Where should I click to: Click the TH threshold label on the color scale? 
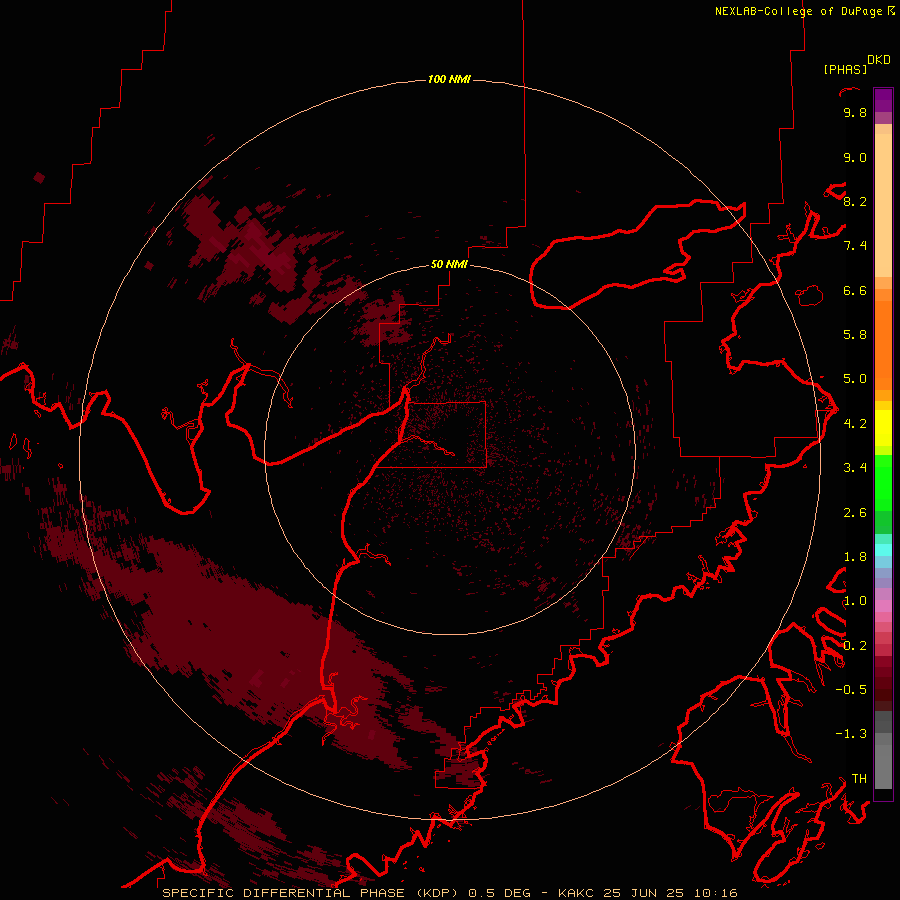[859, 779]
